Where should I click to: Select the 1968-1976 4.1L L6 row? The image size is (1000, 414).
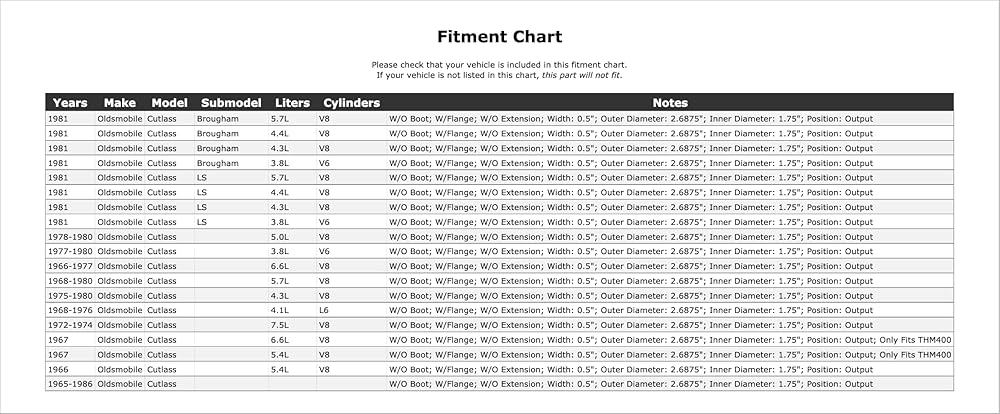point(499,310)
